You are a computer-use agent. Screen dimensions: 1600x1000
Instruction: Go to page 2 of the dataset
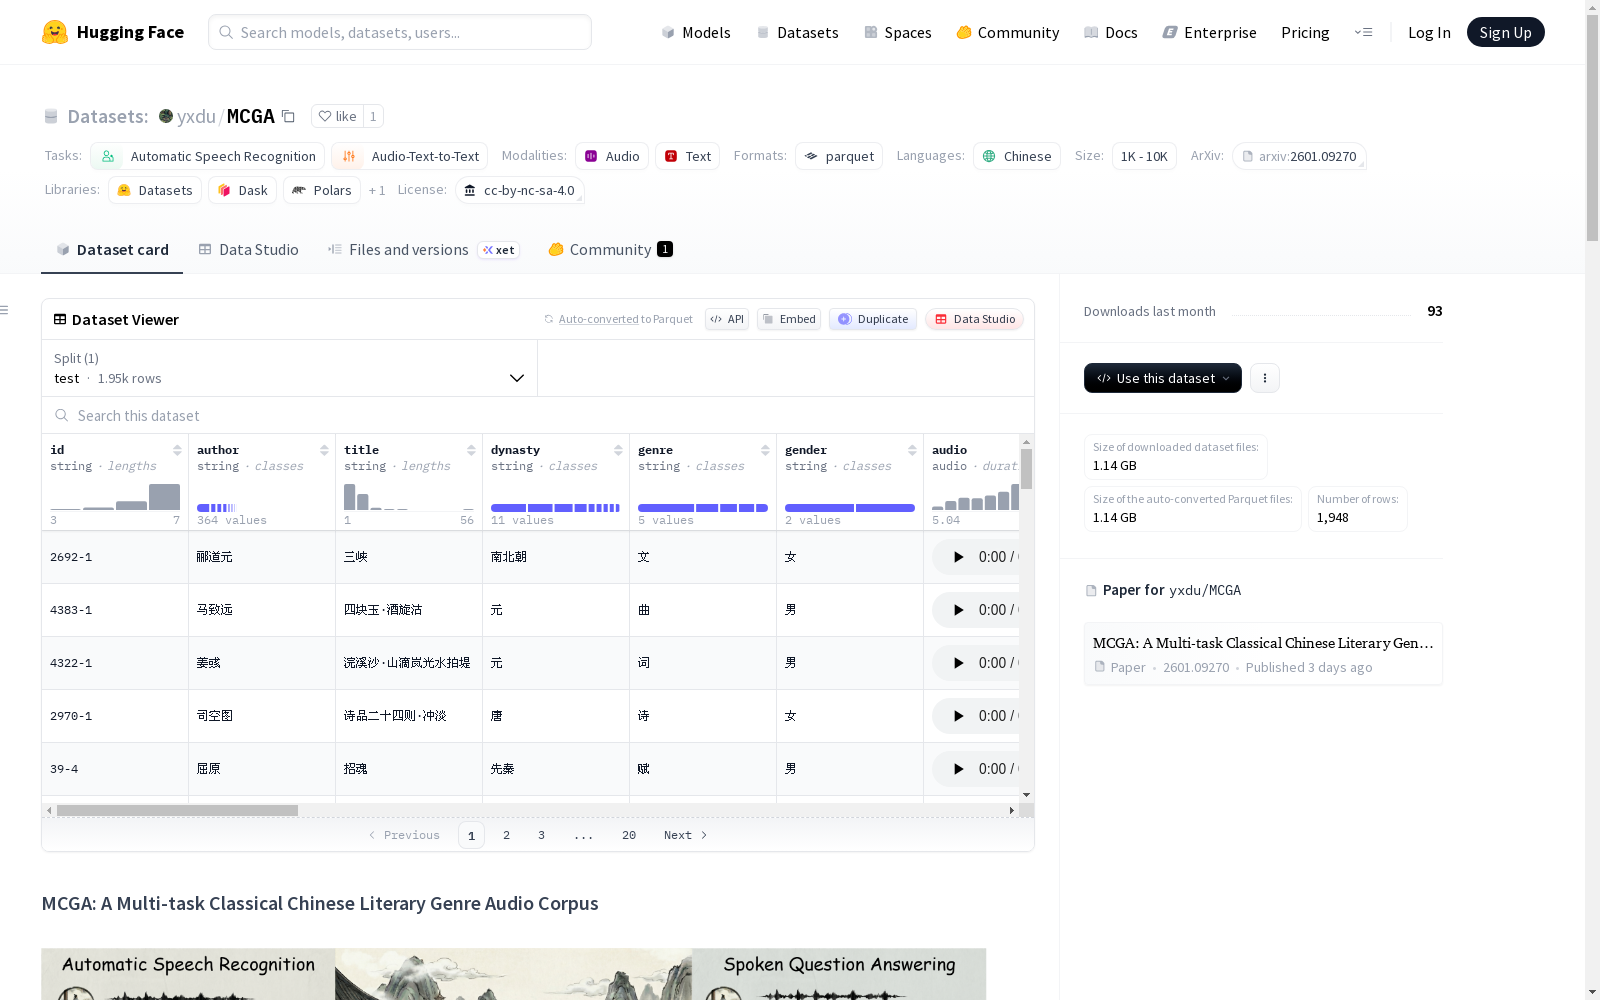(507, 835)
